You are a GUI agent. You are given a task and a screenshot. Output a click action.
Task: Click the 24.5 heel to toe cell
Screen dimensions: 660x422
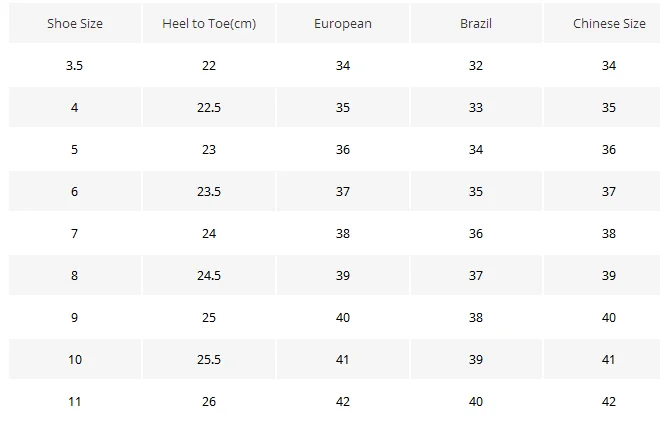pyautogui.click(x=209, y=275)
